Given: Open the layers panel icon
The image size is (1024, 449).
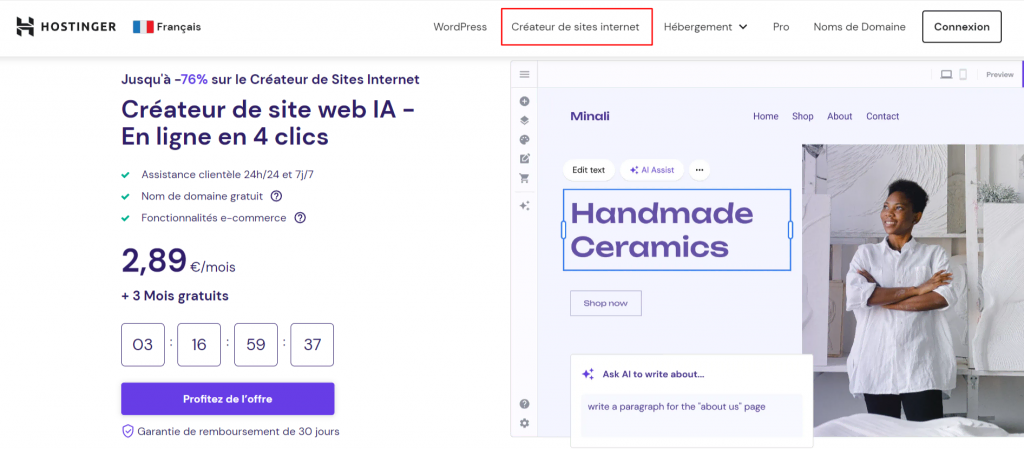Looking at the screenshot, I should 524,120.
